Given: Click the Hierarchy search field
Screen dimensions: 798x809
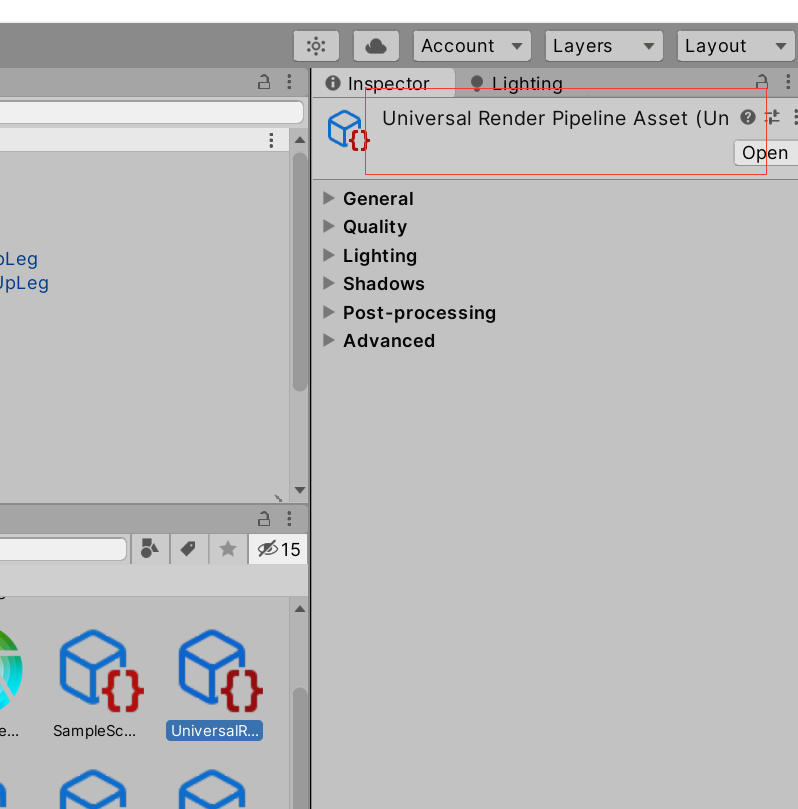Looking at the screenshot, I should [151, 112].
